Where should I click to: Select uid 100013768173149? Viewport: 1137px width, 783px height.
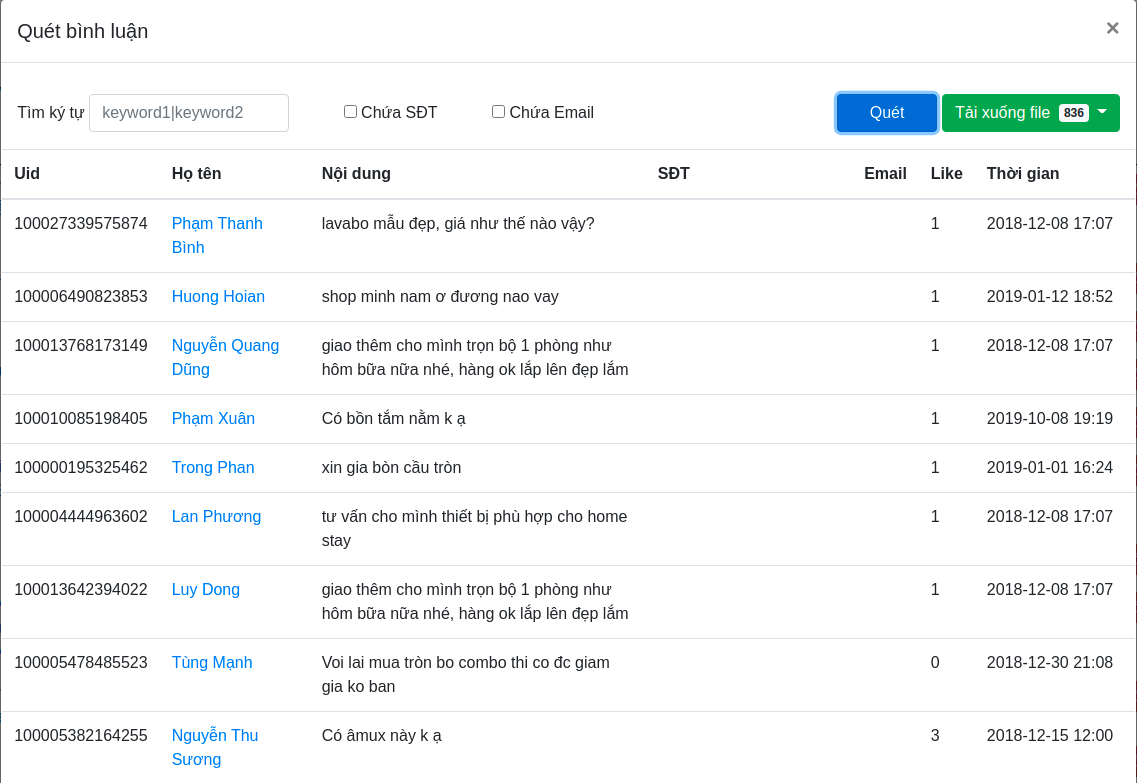[x=81, y=346]
